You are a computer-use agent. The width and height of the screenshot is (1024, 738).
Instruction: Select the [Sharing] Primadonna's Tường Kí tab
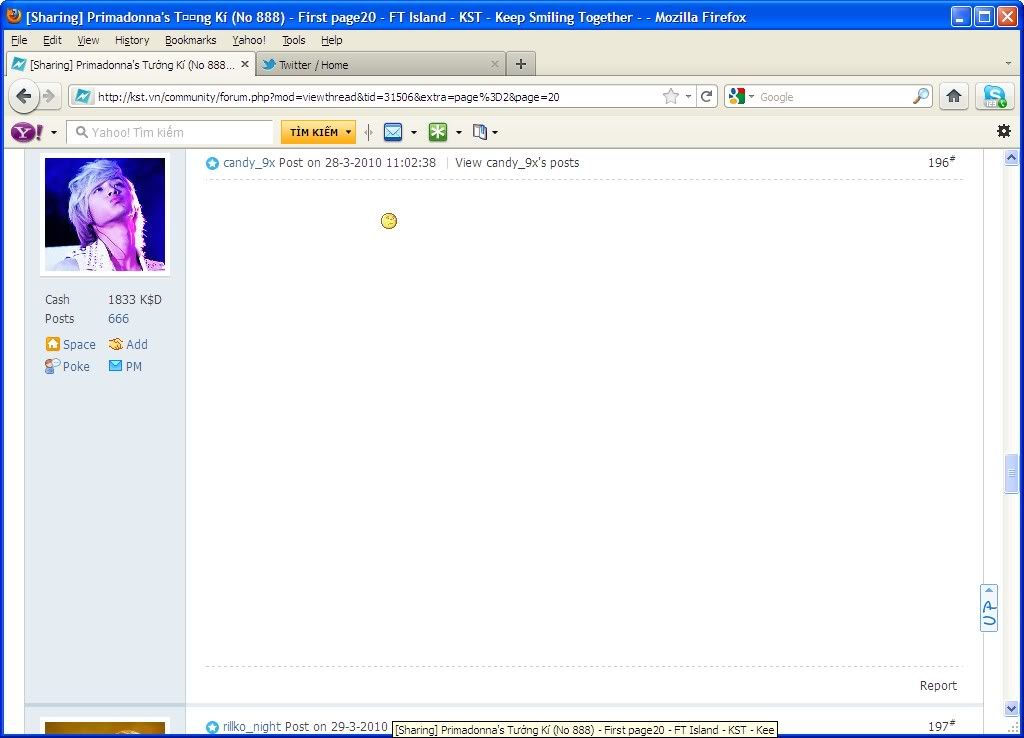[131, 64]
